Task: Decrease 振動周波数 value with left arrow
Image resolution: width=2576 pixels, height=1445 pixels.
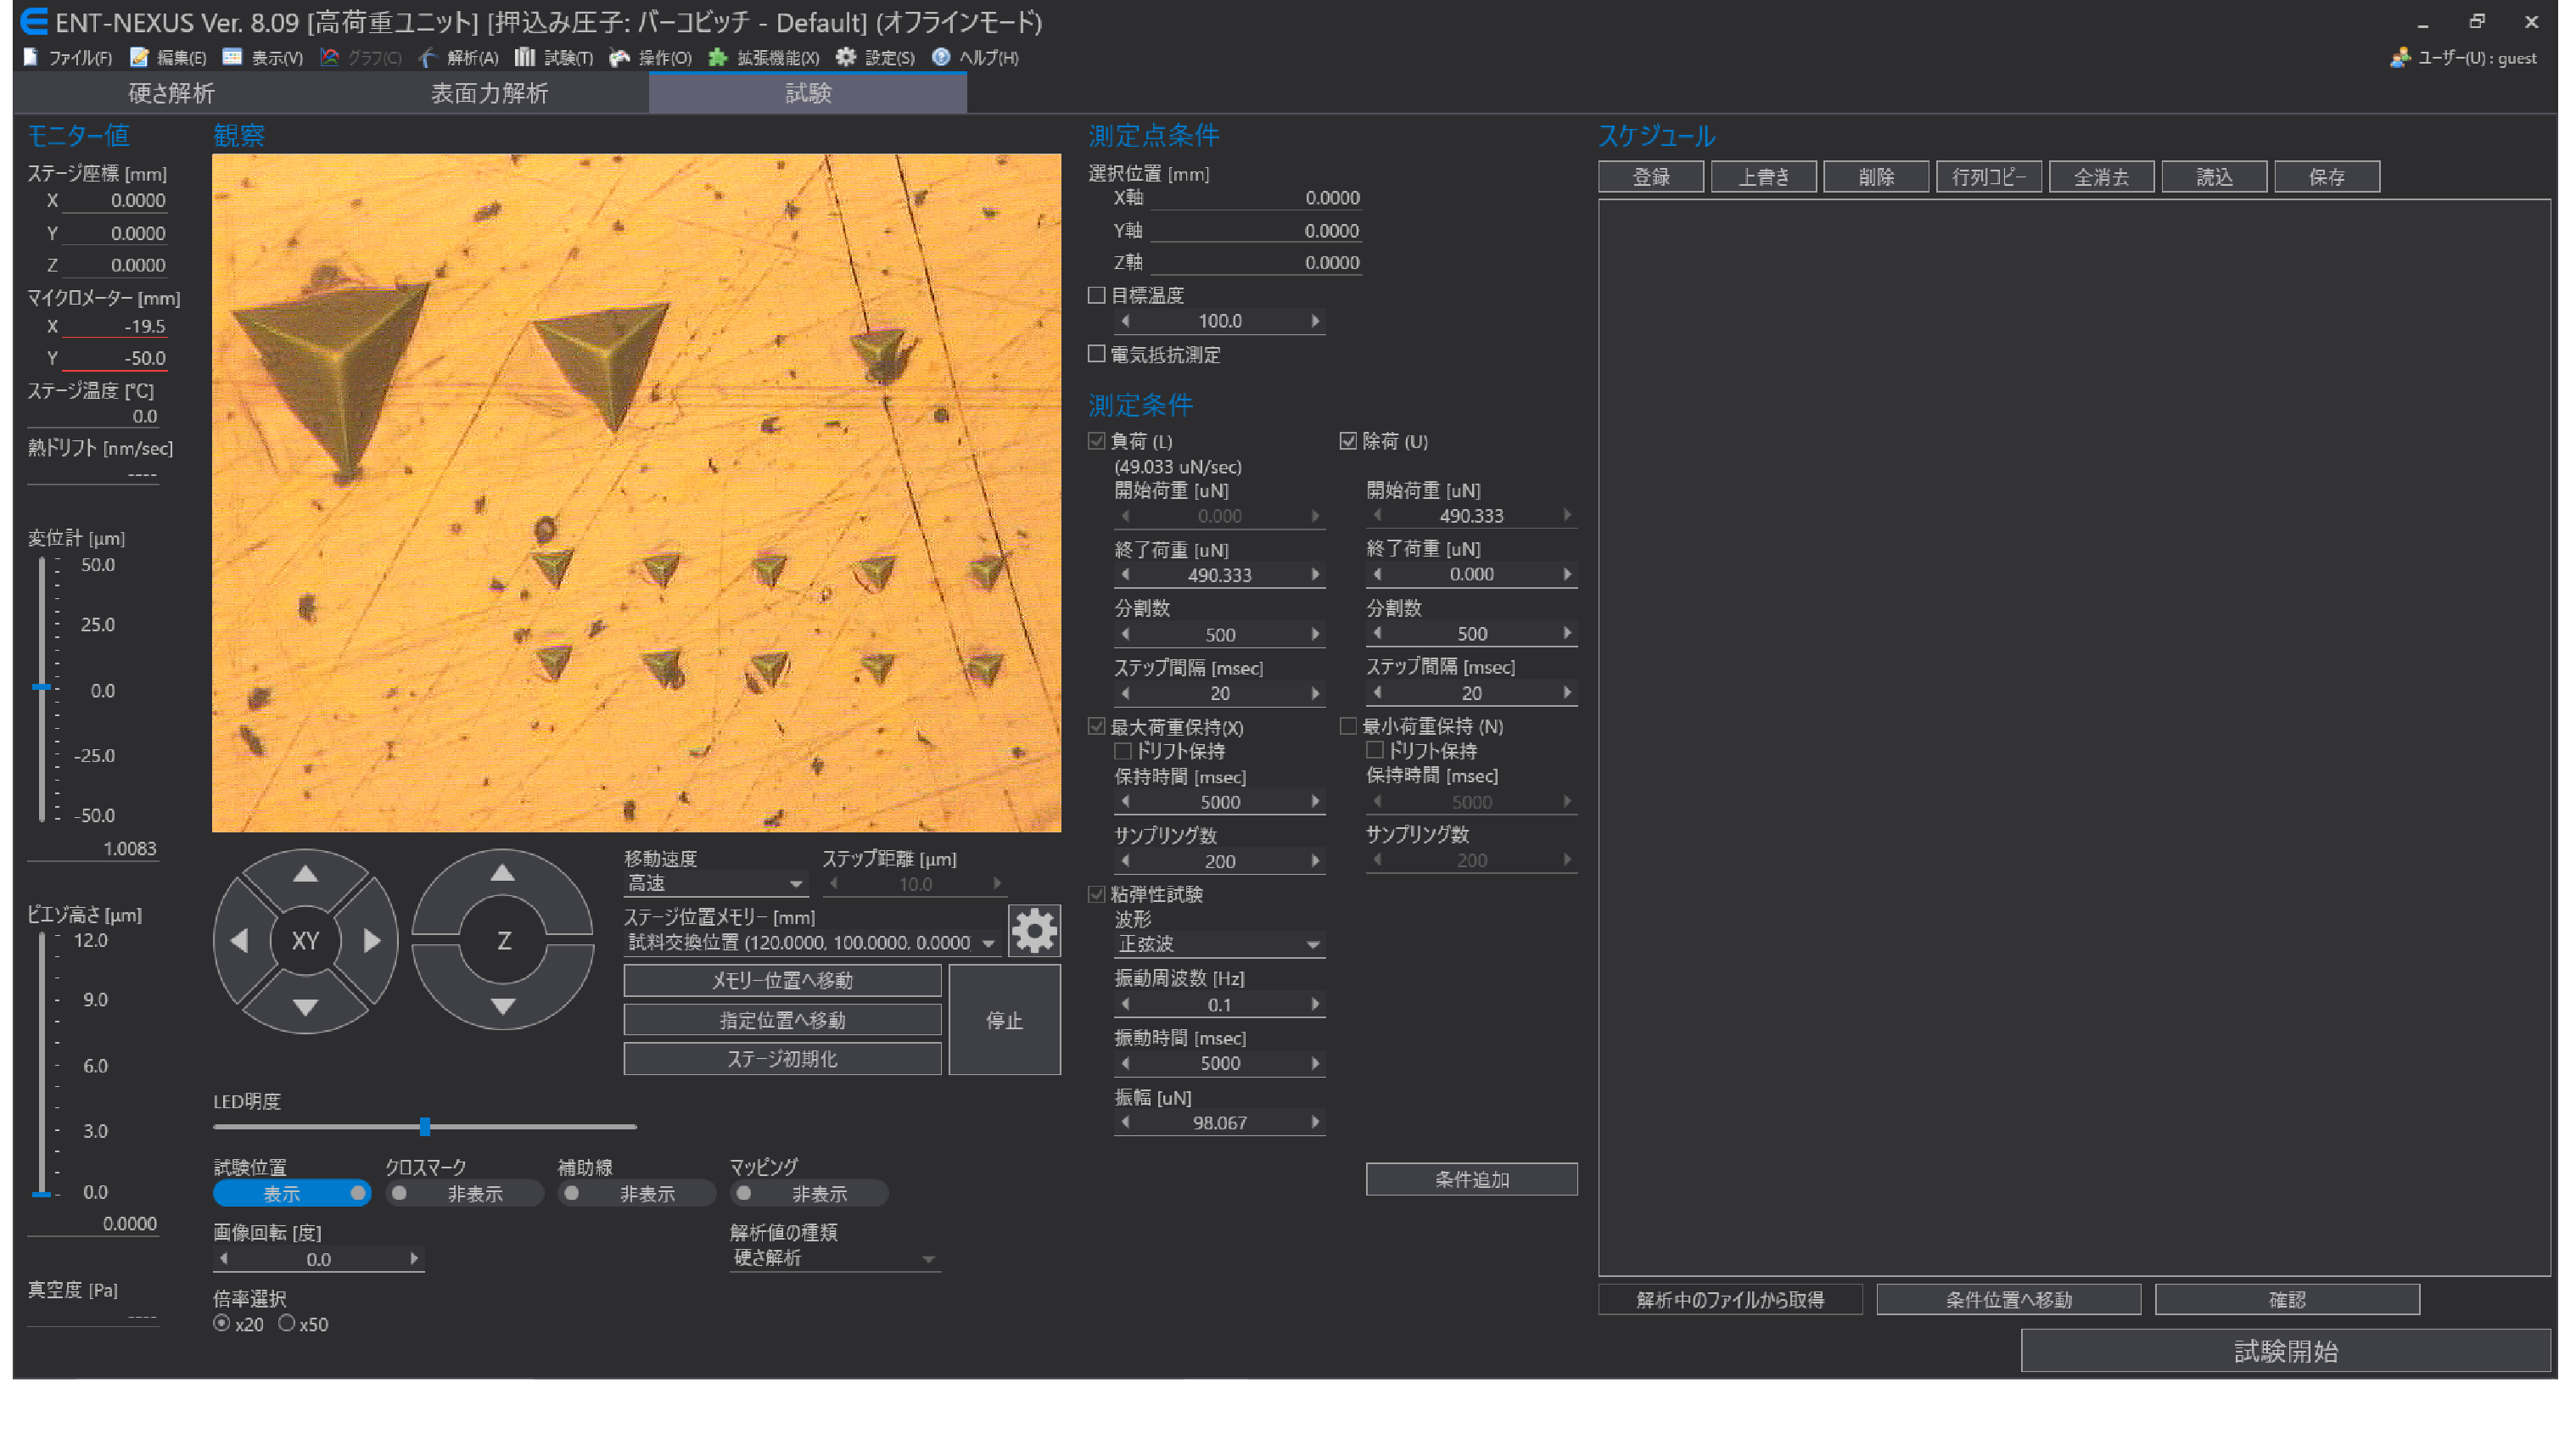Action: tap(1126, 1005)
